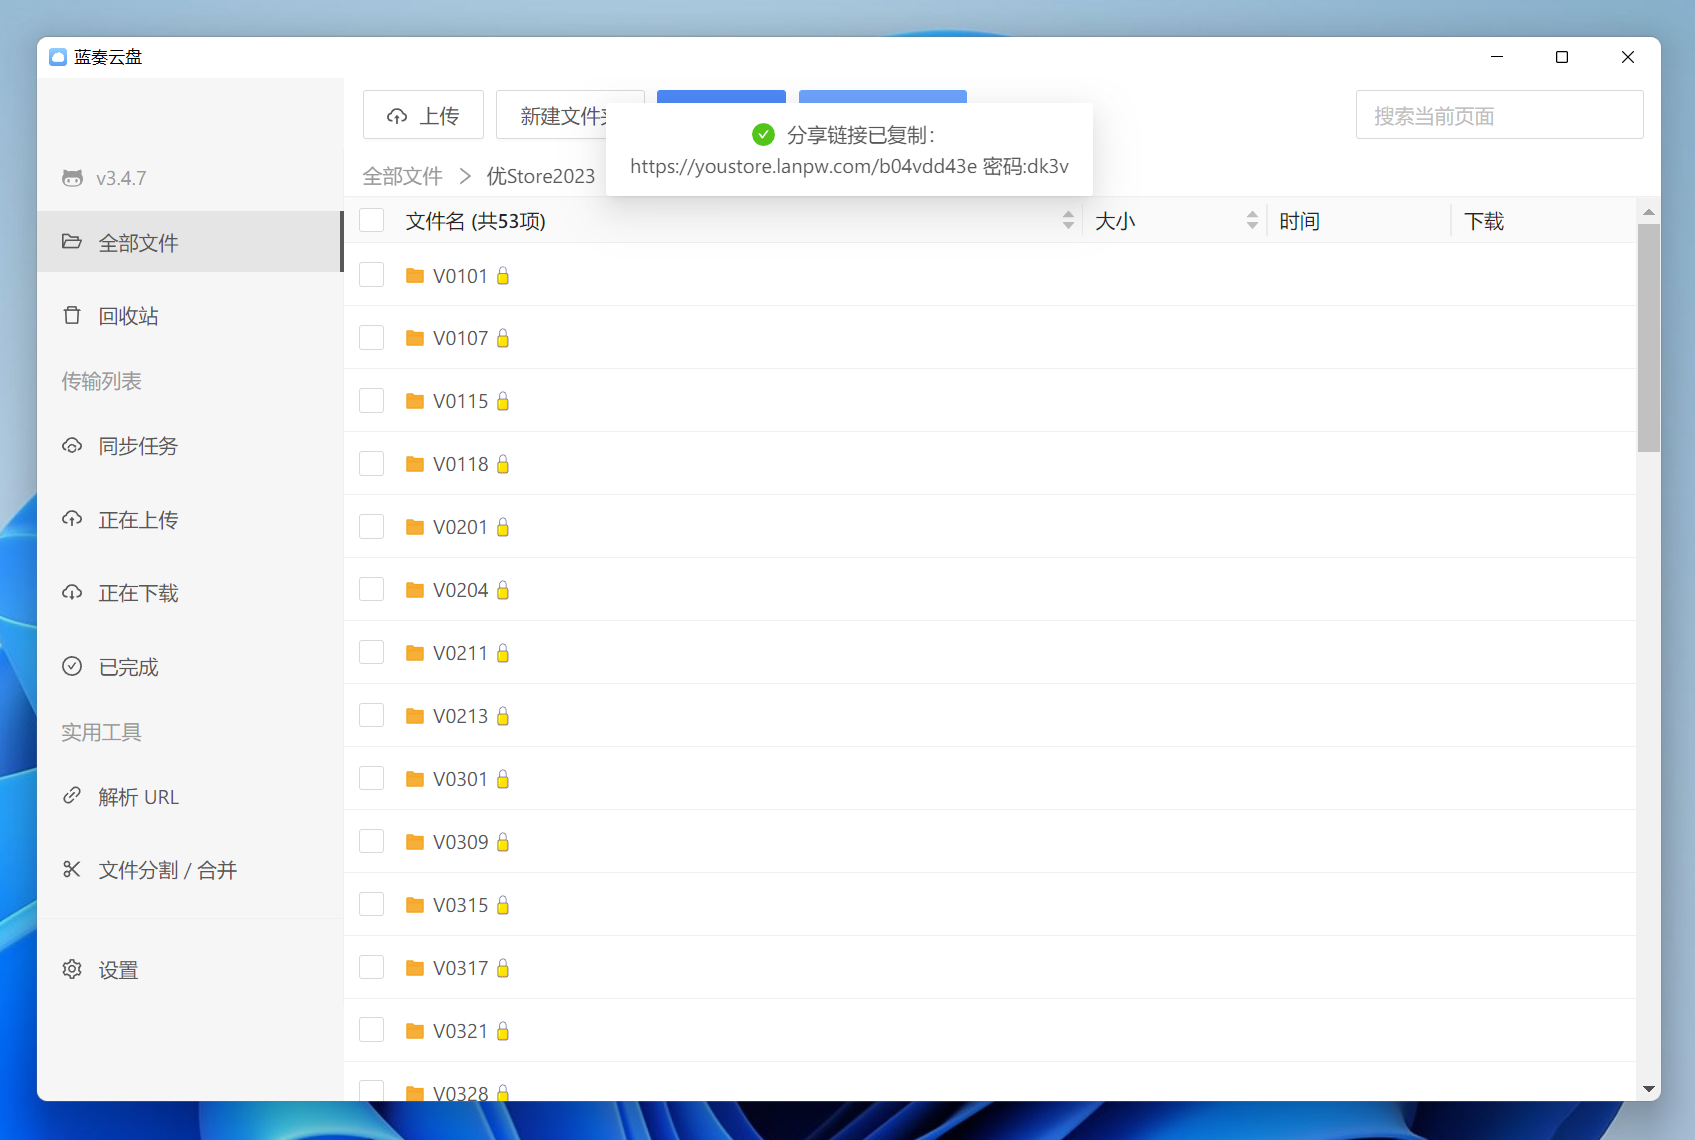Click the checkmark circle icon beside 已完成

pos(72,666)
